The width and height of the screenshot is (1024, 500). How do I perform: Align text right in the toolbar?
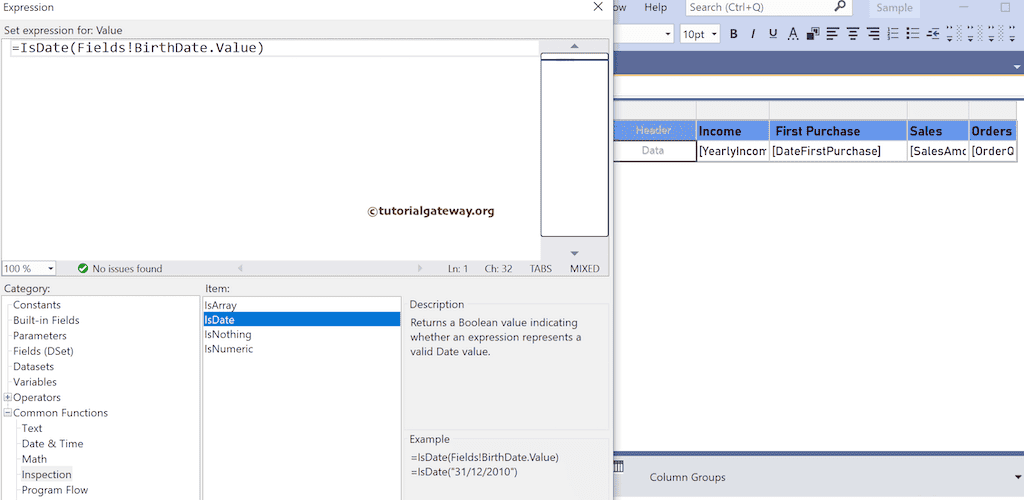(873, 34)
